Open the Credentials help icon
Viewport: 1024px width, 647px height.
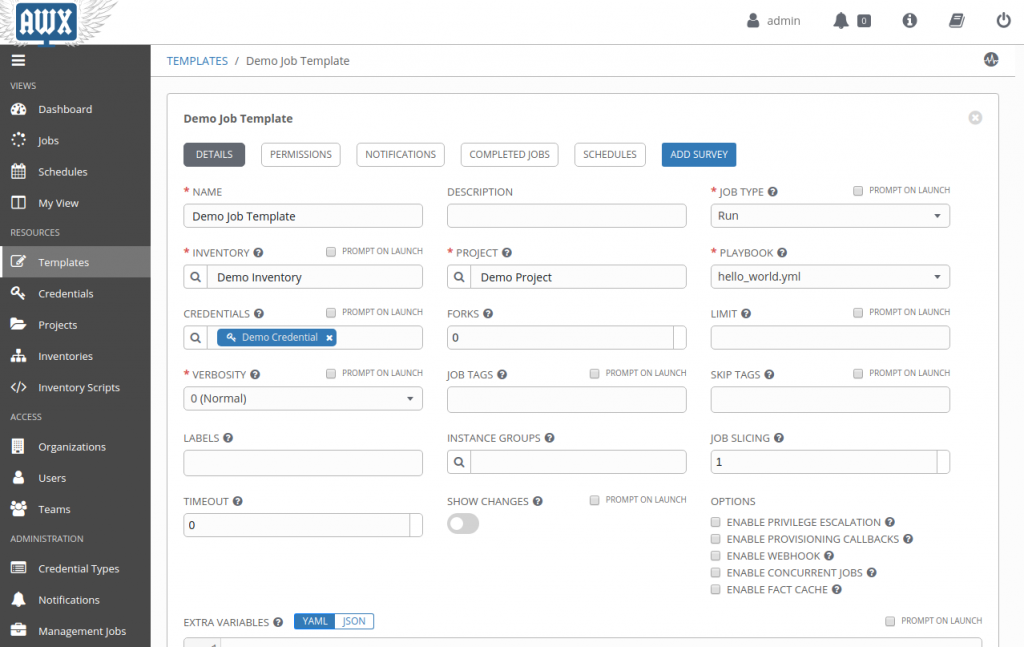pyautogui.click(x=259, y=313)
